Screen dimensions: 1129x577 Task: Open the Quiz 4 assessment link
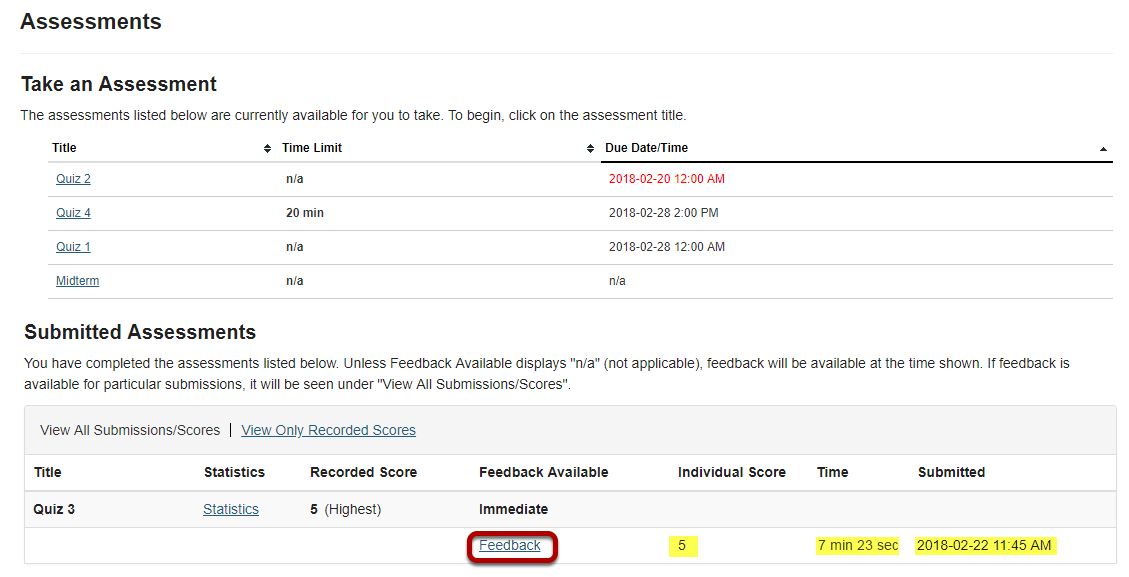click(x=73, y=213)
